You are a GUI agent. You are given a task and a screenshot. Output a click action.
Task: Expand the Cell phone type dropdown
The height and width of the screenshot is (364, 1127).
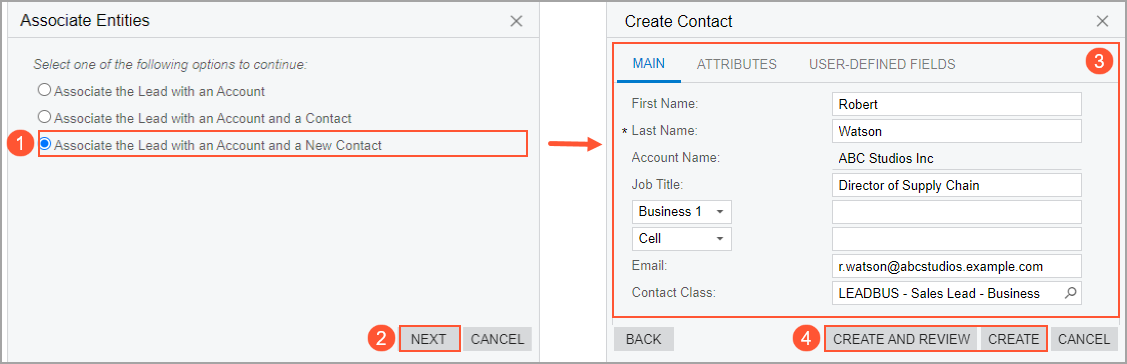tap(681, 238)
